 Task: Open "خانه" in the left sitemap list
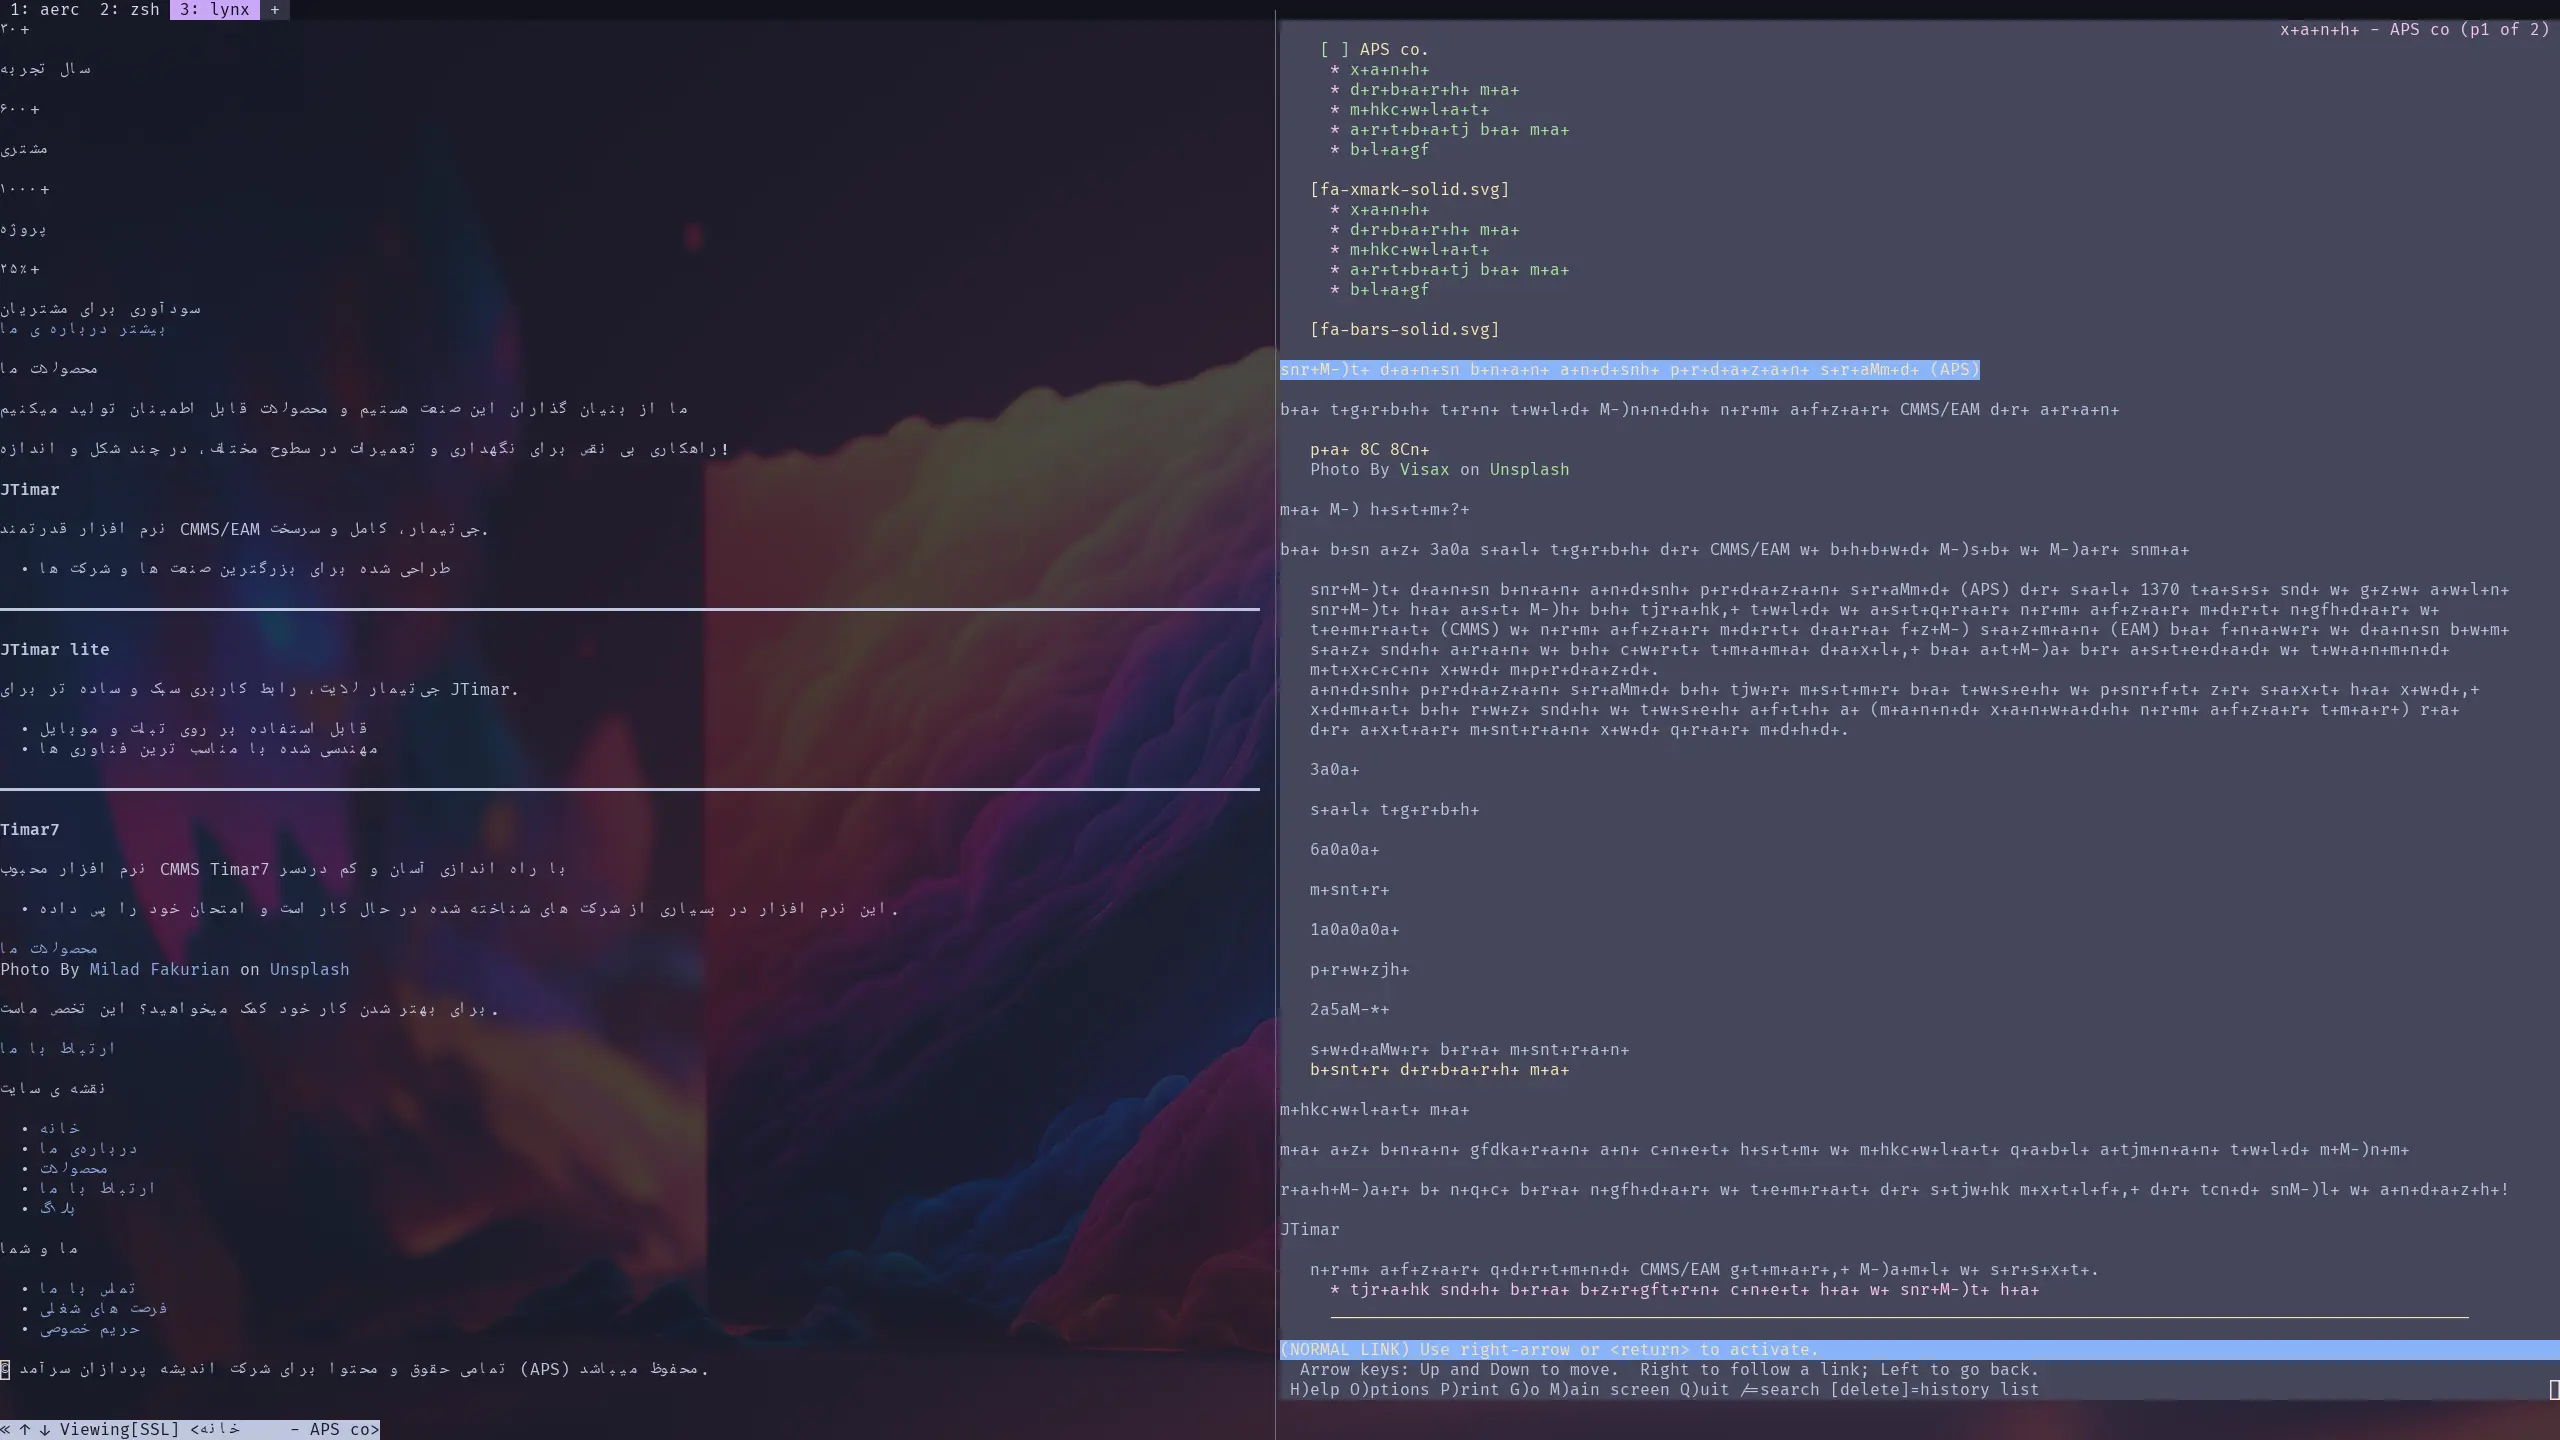(60, 1128)
